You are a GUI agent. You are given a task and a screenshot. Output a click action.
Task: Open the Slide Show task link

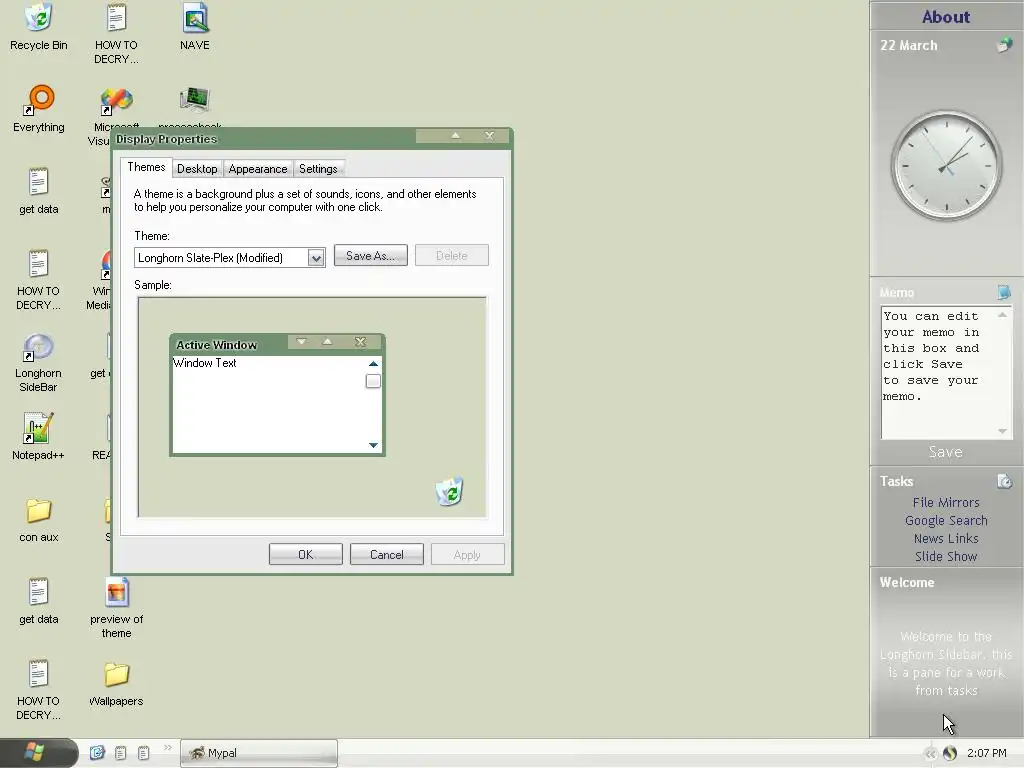point(946,556)
